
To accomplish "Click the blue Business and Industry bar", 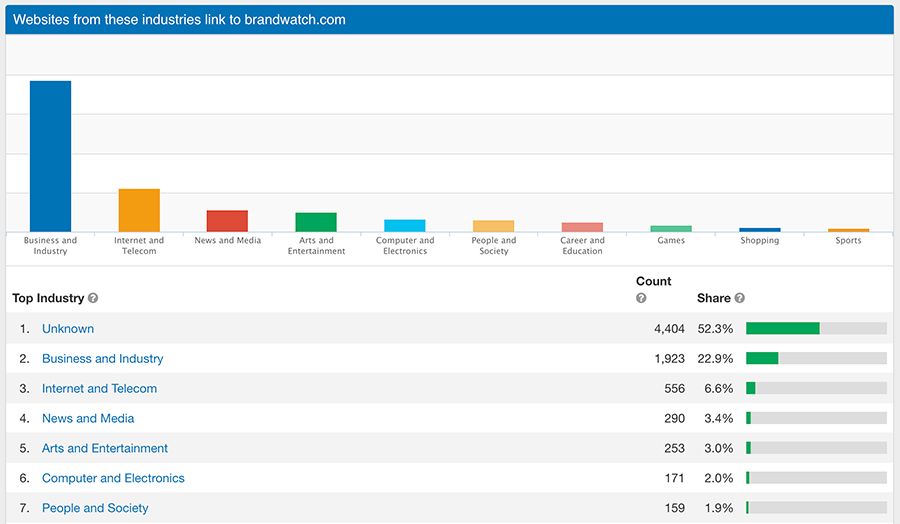I will pyautogui.click(x=50, y=156).
